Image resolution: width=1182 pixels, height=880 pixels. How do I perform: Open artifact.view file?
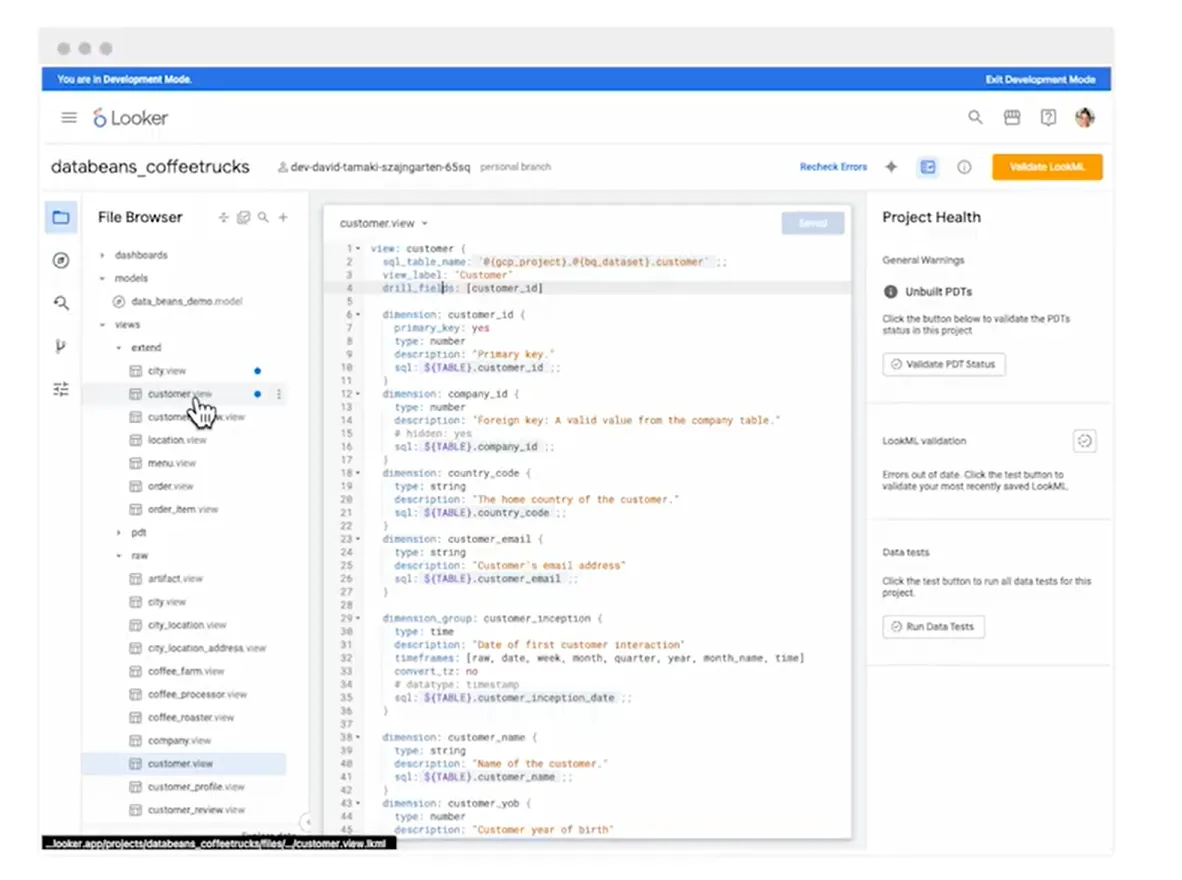click(176, 579)
